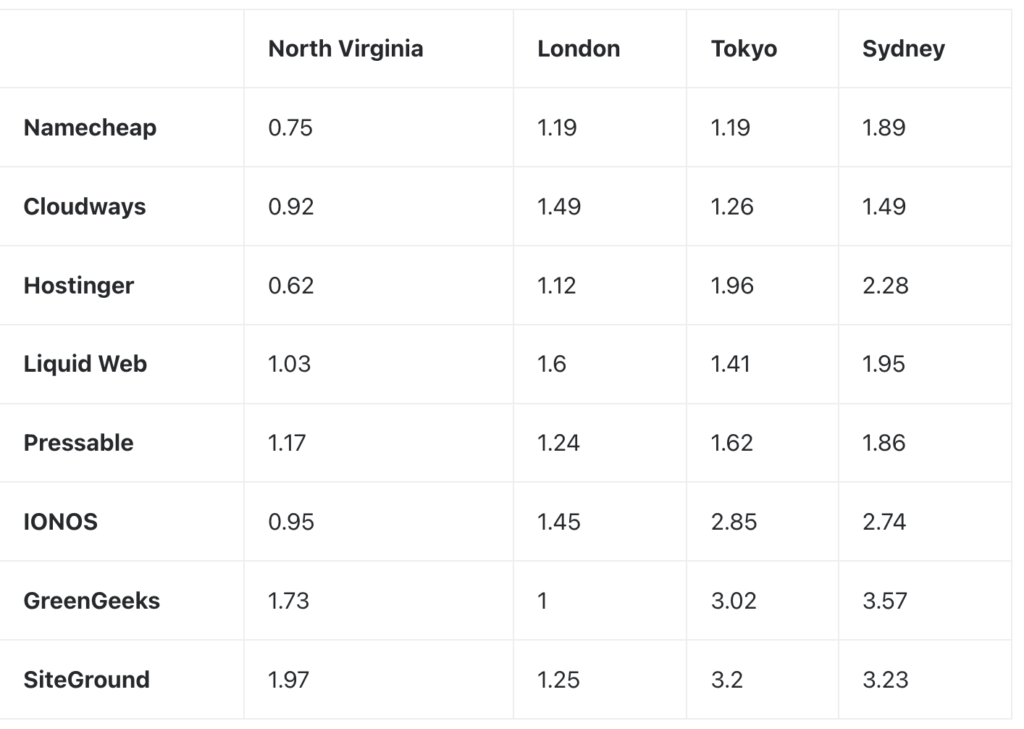Click Hostinger's Sydney value 2.28
Image resolution: width=1024 pixels, height=729 pixels.
click(885, 286)
